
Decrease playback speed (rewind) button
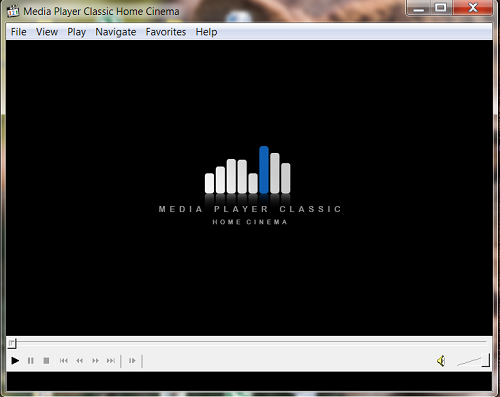79,361
